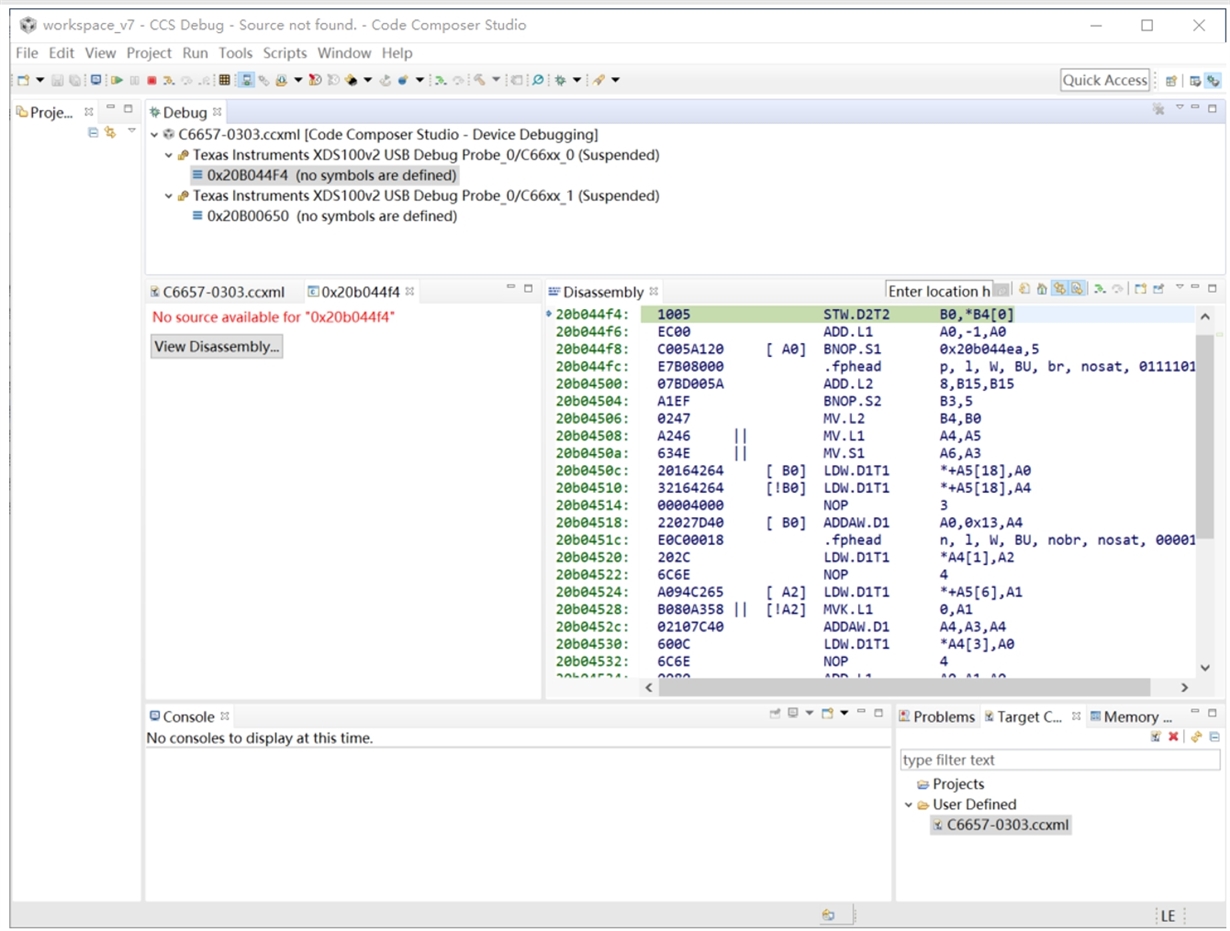Screen dimensions: 1230x931
Task: Collapse the User Defined folder in Target Configurations
Action: [x=908, y=805]
